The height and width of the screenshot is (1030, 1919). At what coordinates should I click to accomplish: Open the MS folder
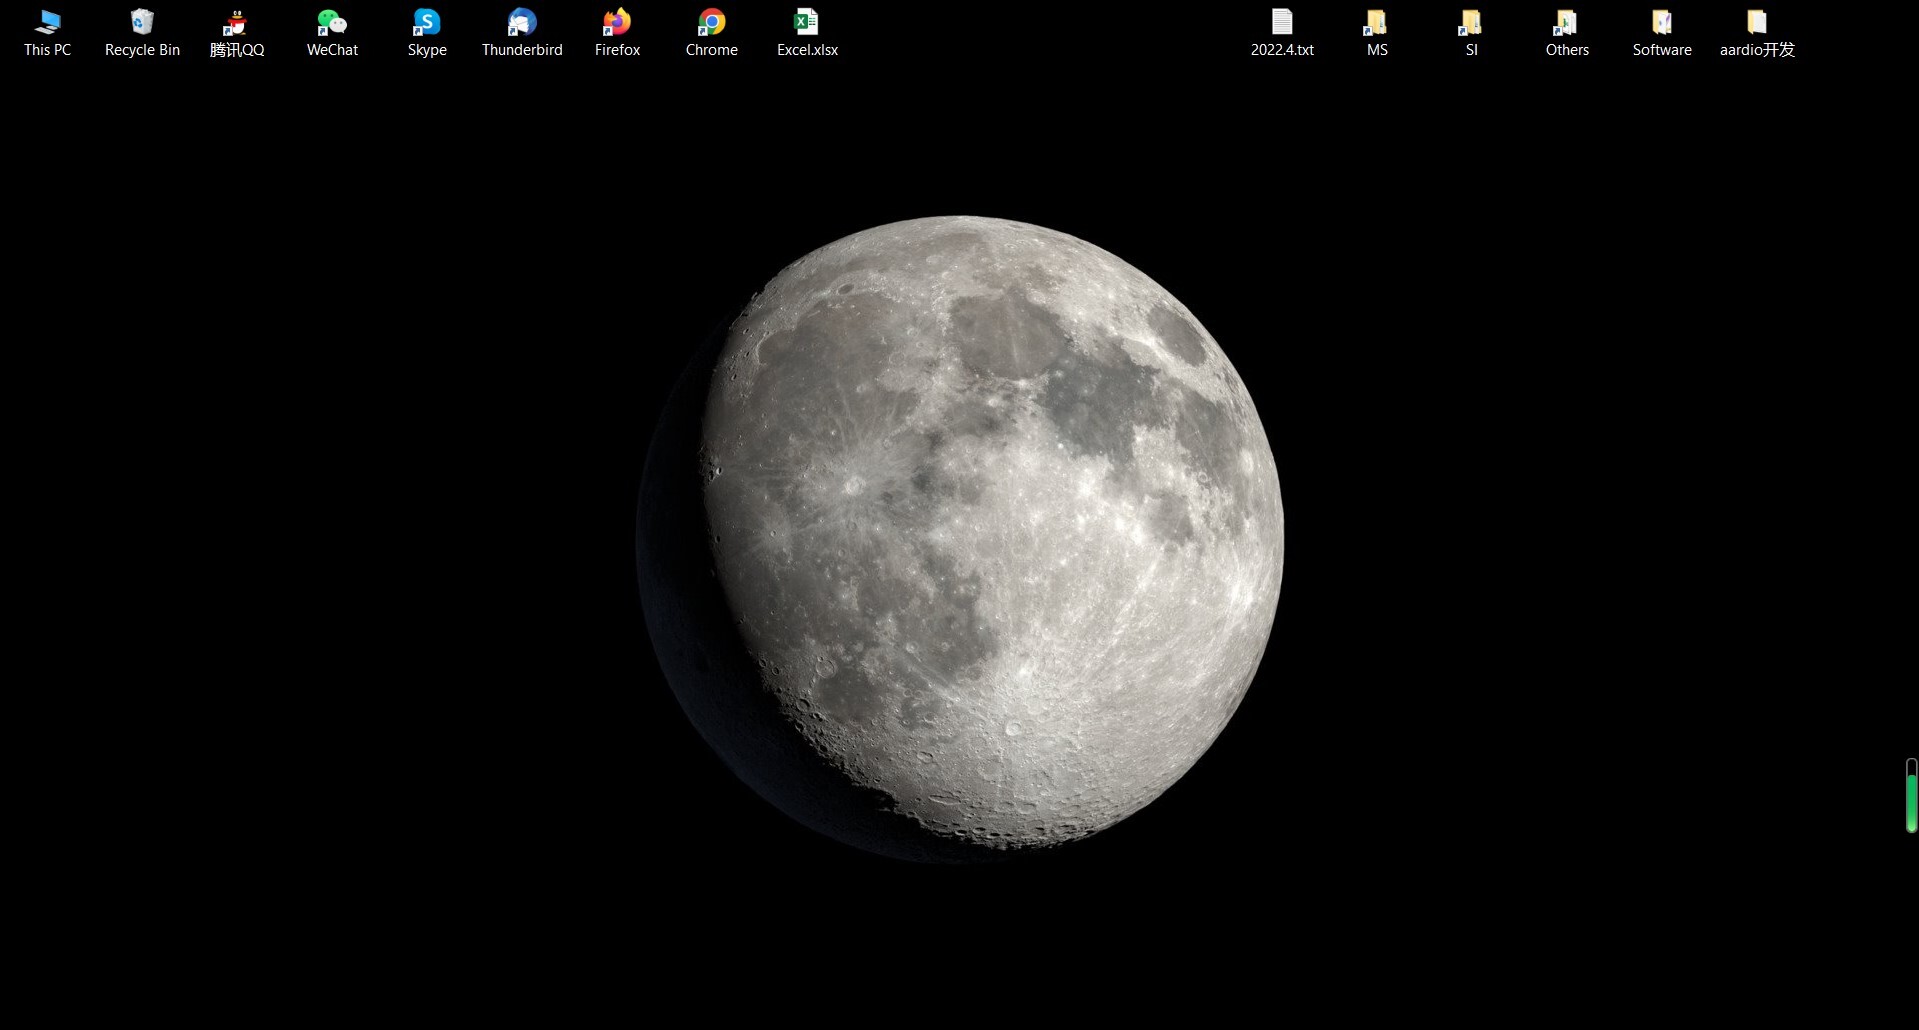[1376, 22]
